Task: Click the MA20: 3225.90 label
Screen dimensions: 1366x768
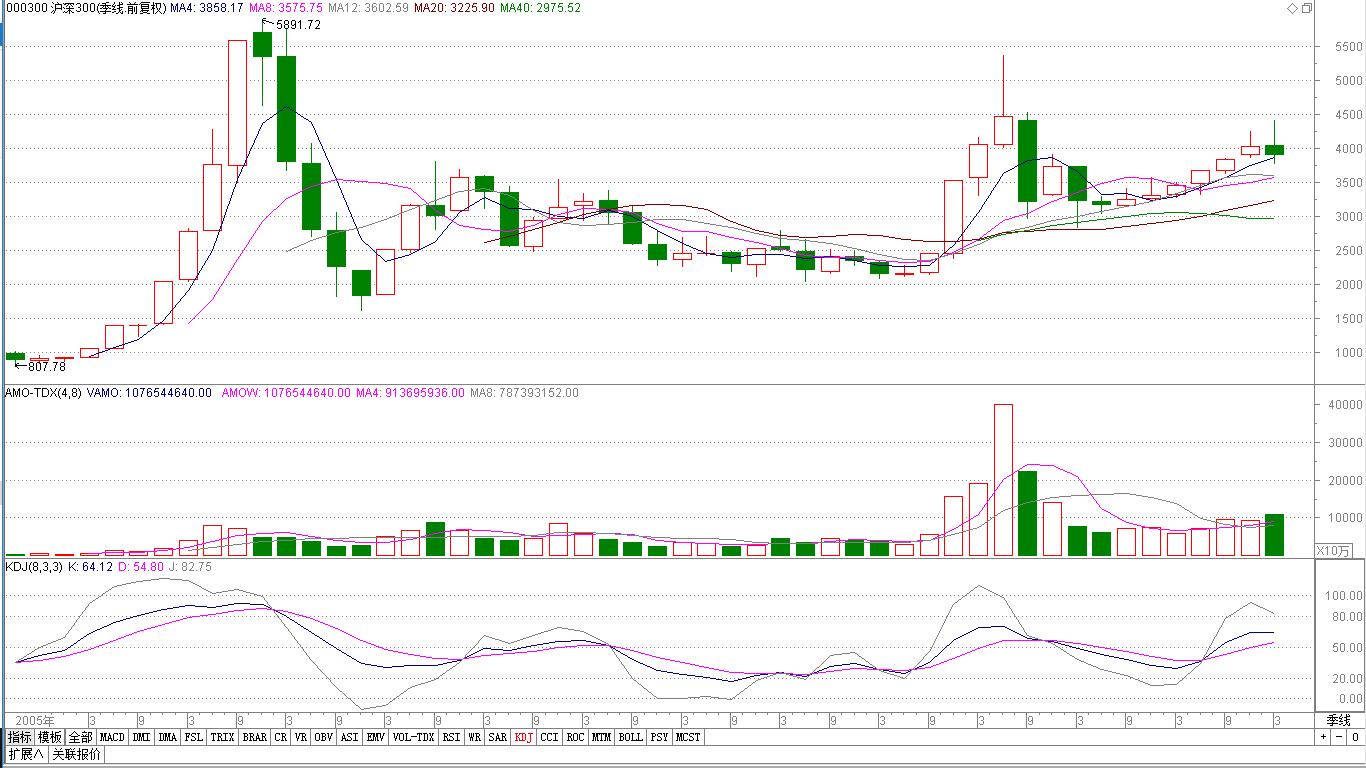Action: [454, 8]
